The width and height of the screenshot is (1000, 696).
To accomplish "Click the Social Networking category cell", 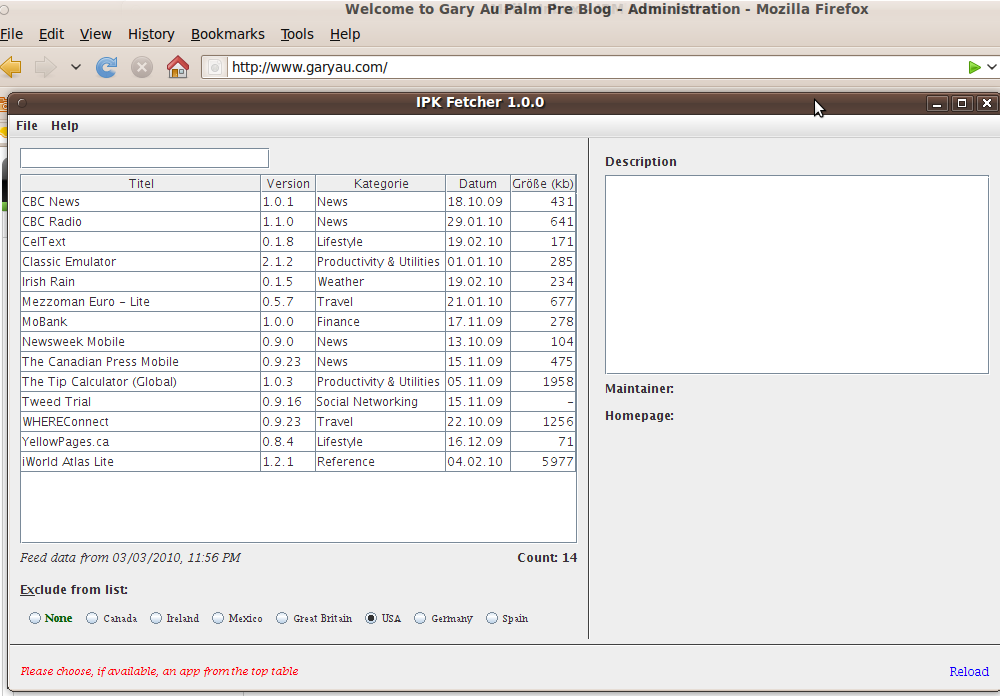I will click(381, 401).
